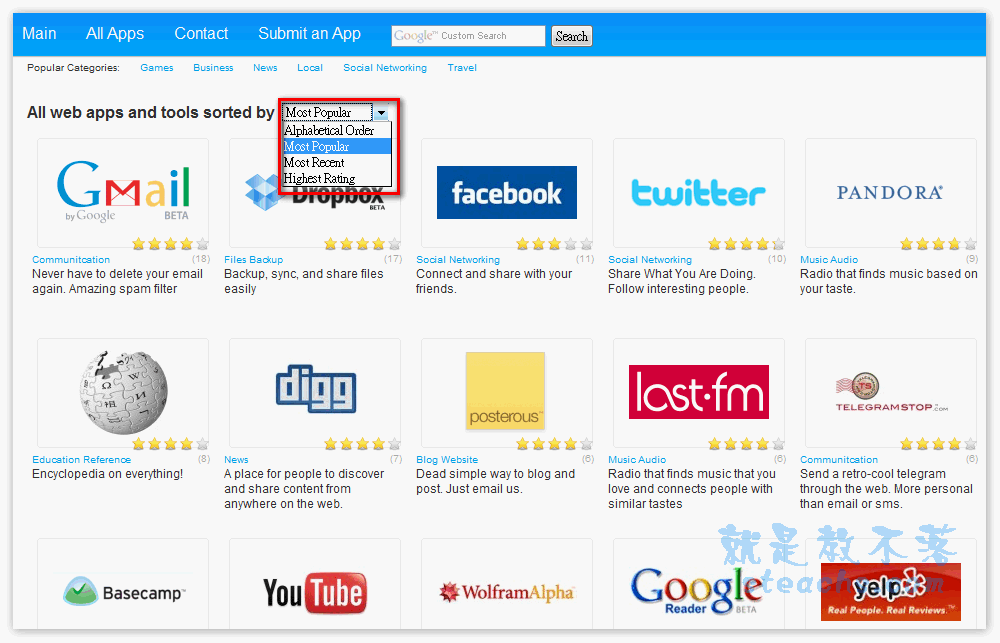Open the Google Reader app logo

(696, 591)
